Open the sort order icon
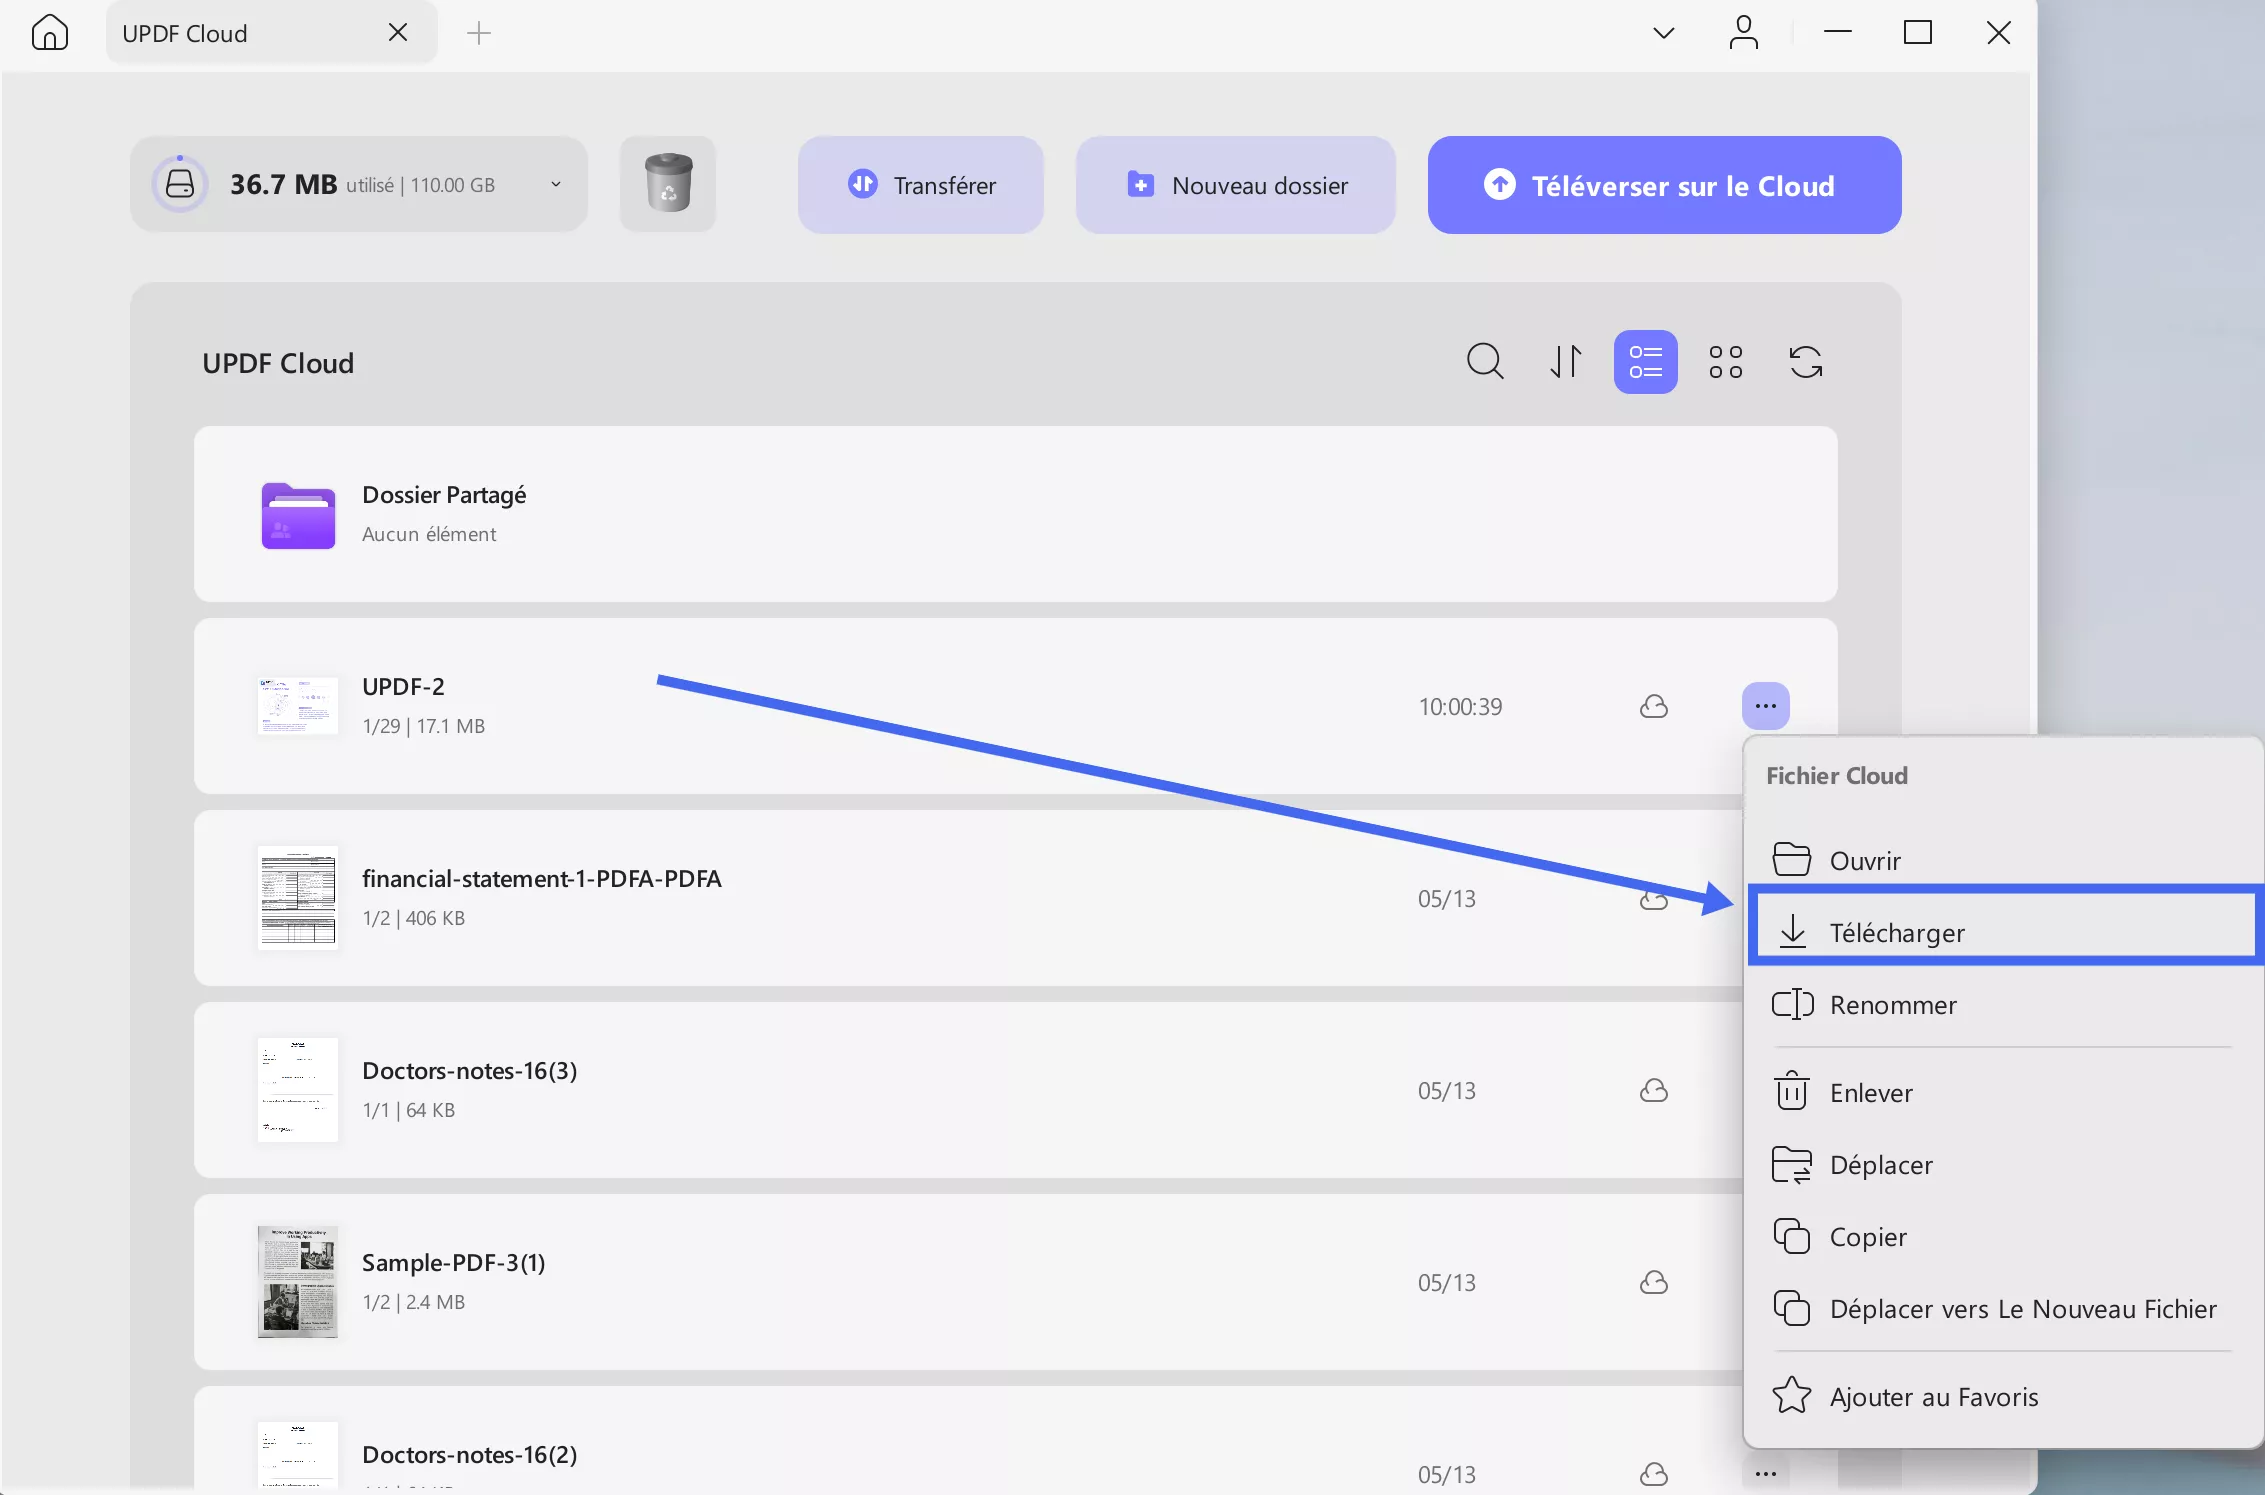 [1566, 361]
